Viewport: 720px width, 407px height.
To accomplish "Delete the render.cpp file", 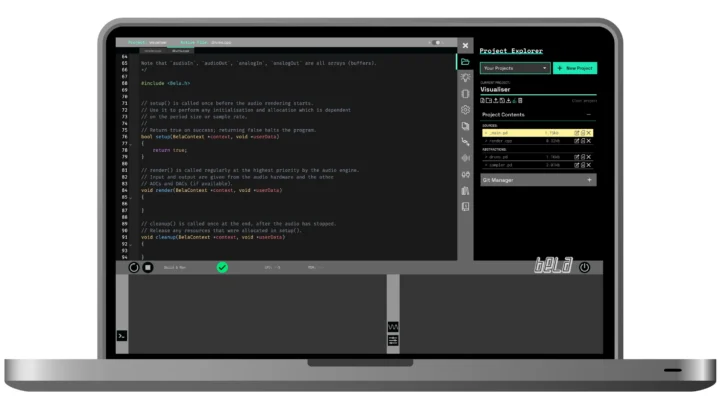I will click(589, 140).
